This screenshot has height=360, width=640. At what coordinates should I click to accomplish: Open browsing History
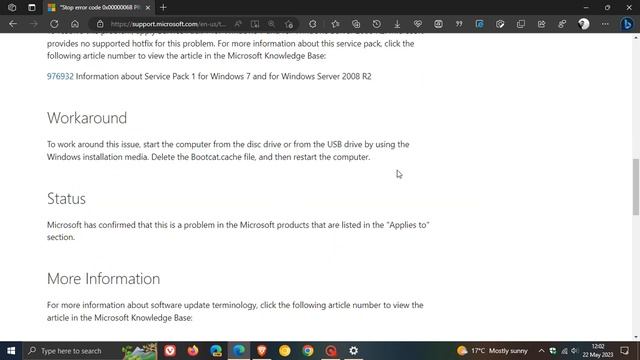[x=376, y=24]
